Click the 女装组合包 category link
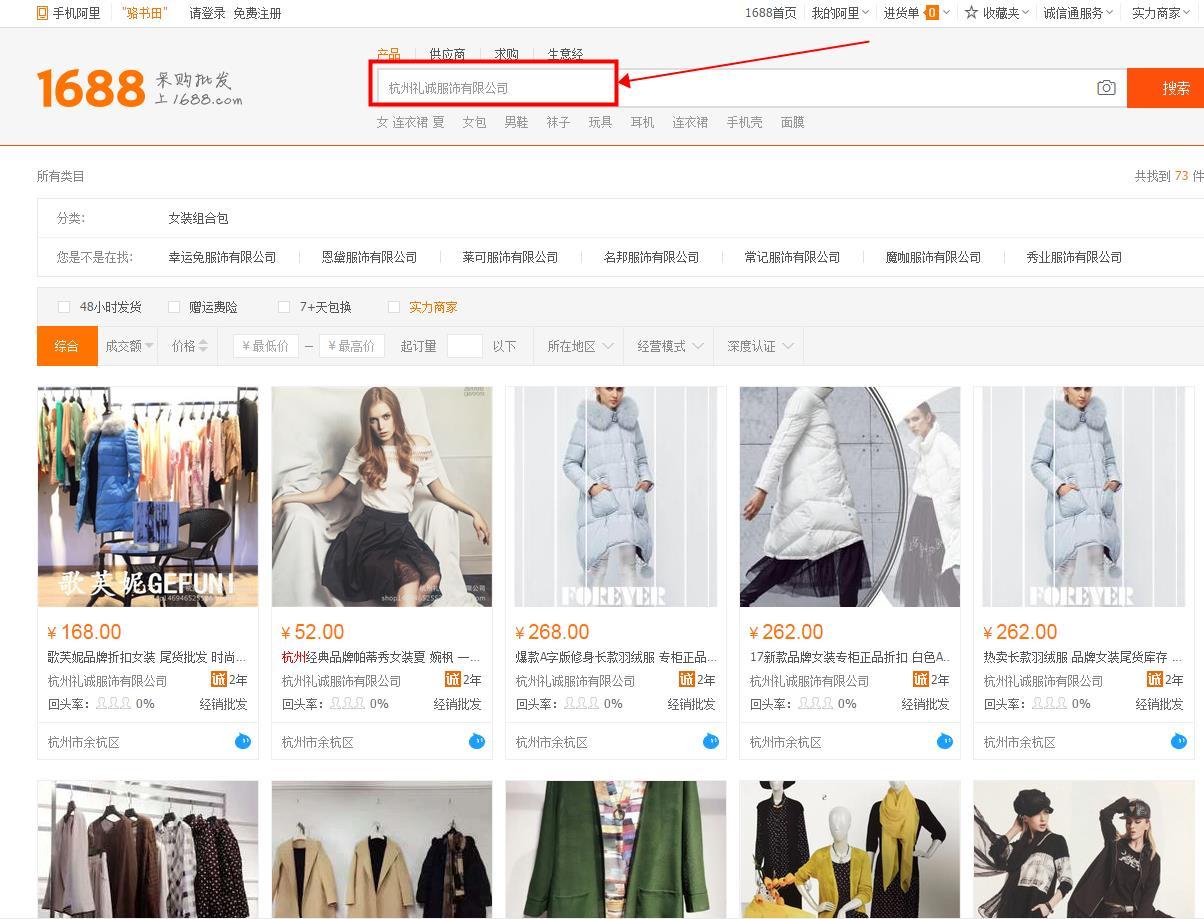The height and width of the screenshot is (919, 1204). coord(198,218)
